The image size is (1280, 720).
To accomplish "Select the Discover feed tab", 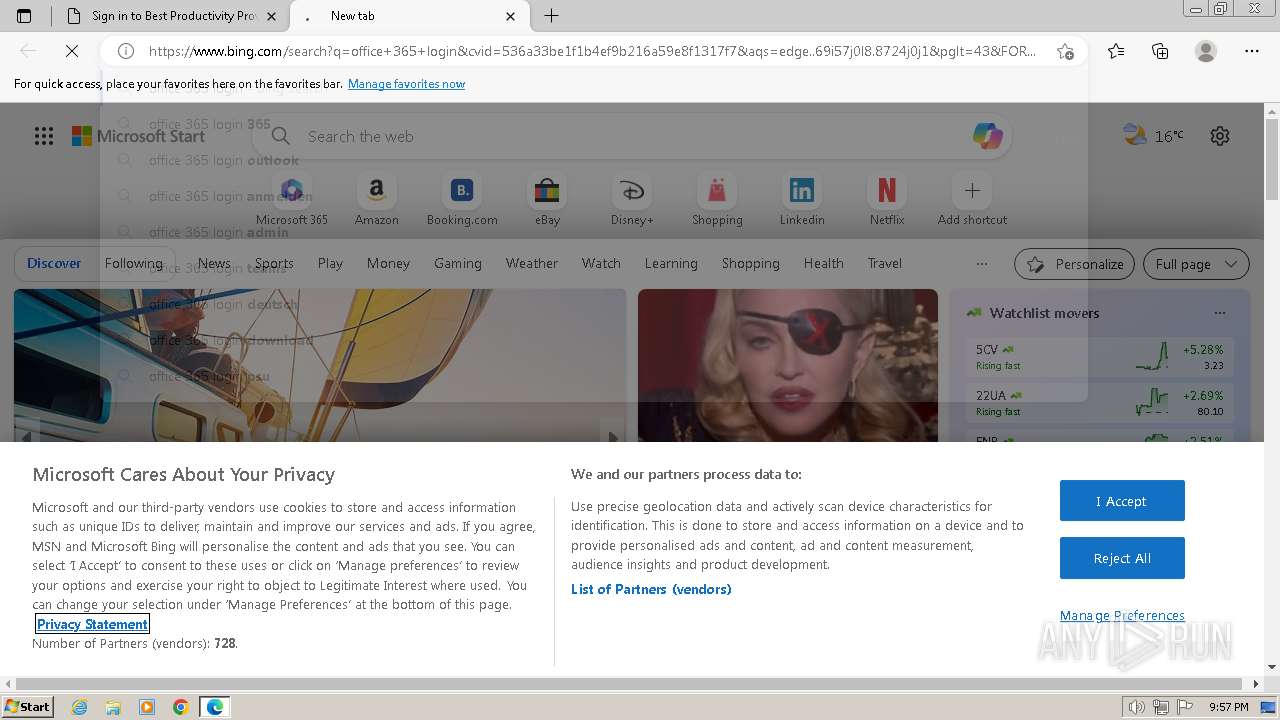I will tap(54, 264).
